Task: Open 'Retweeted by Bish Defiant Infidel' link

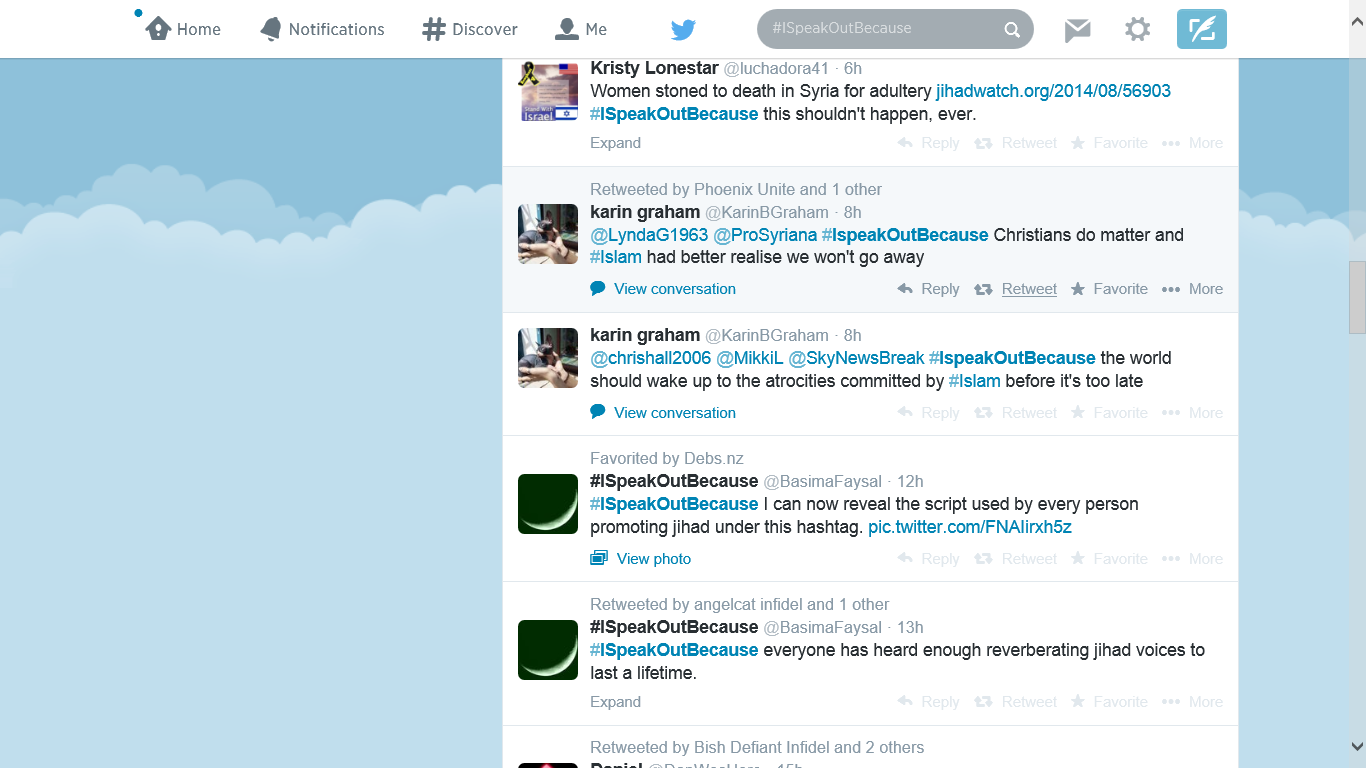Action: point(757,747)
